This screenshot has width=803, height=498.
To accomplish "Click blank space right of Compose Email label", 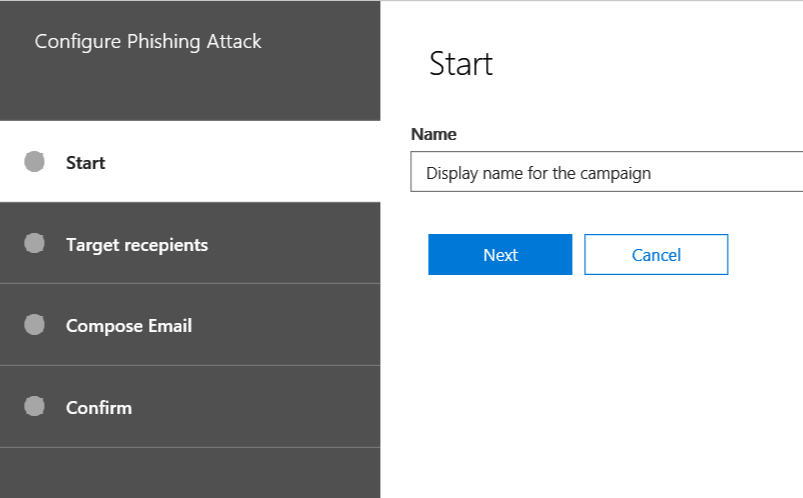I will (x=290, y=326).
